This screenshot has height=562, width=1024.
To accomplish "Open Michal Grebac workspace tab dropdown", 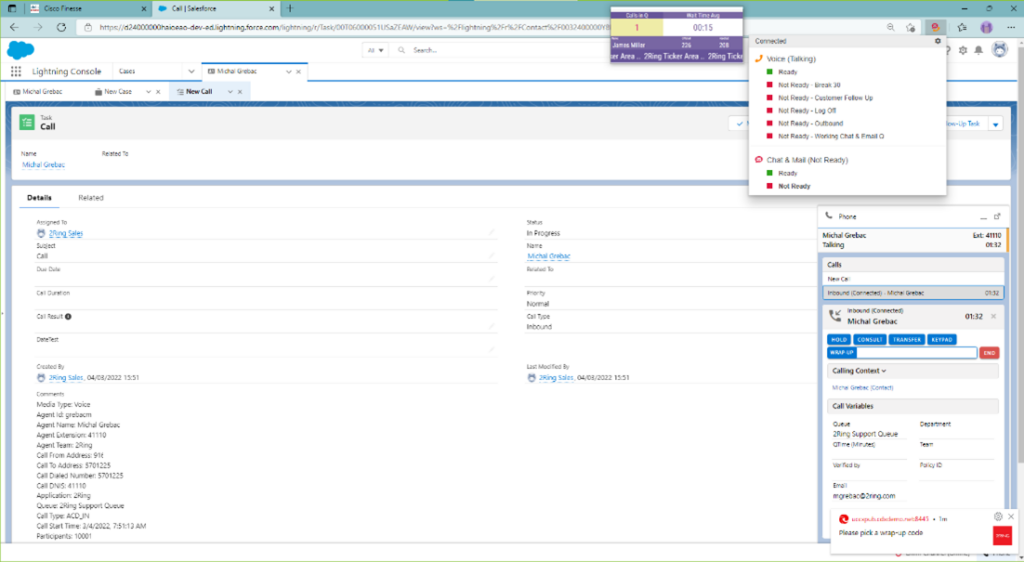I will [288, 72].
